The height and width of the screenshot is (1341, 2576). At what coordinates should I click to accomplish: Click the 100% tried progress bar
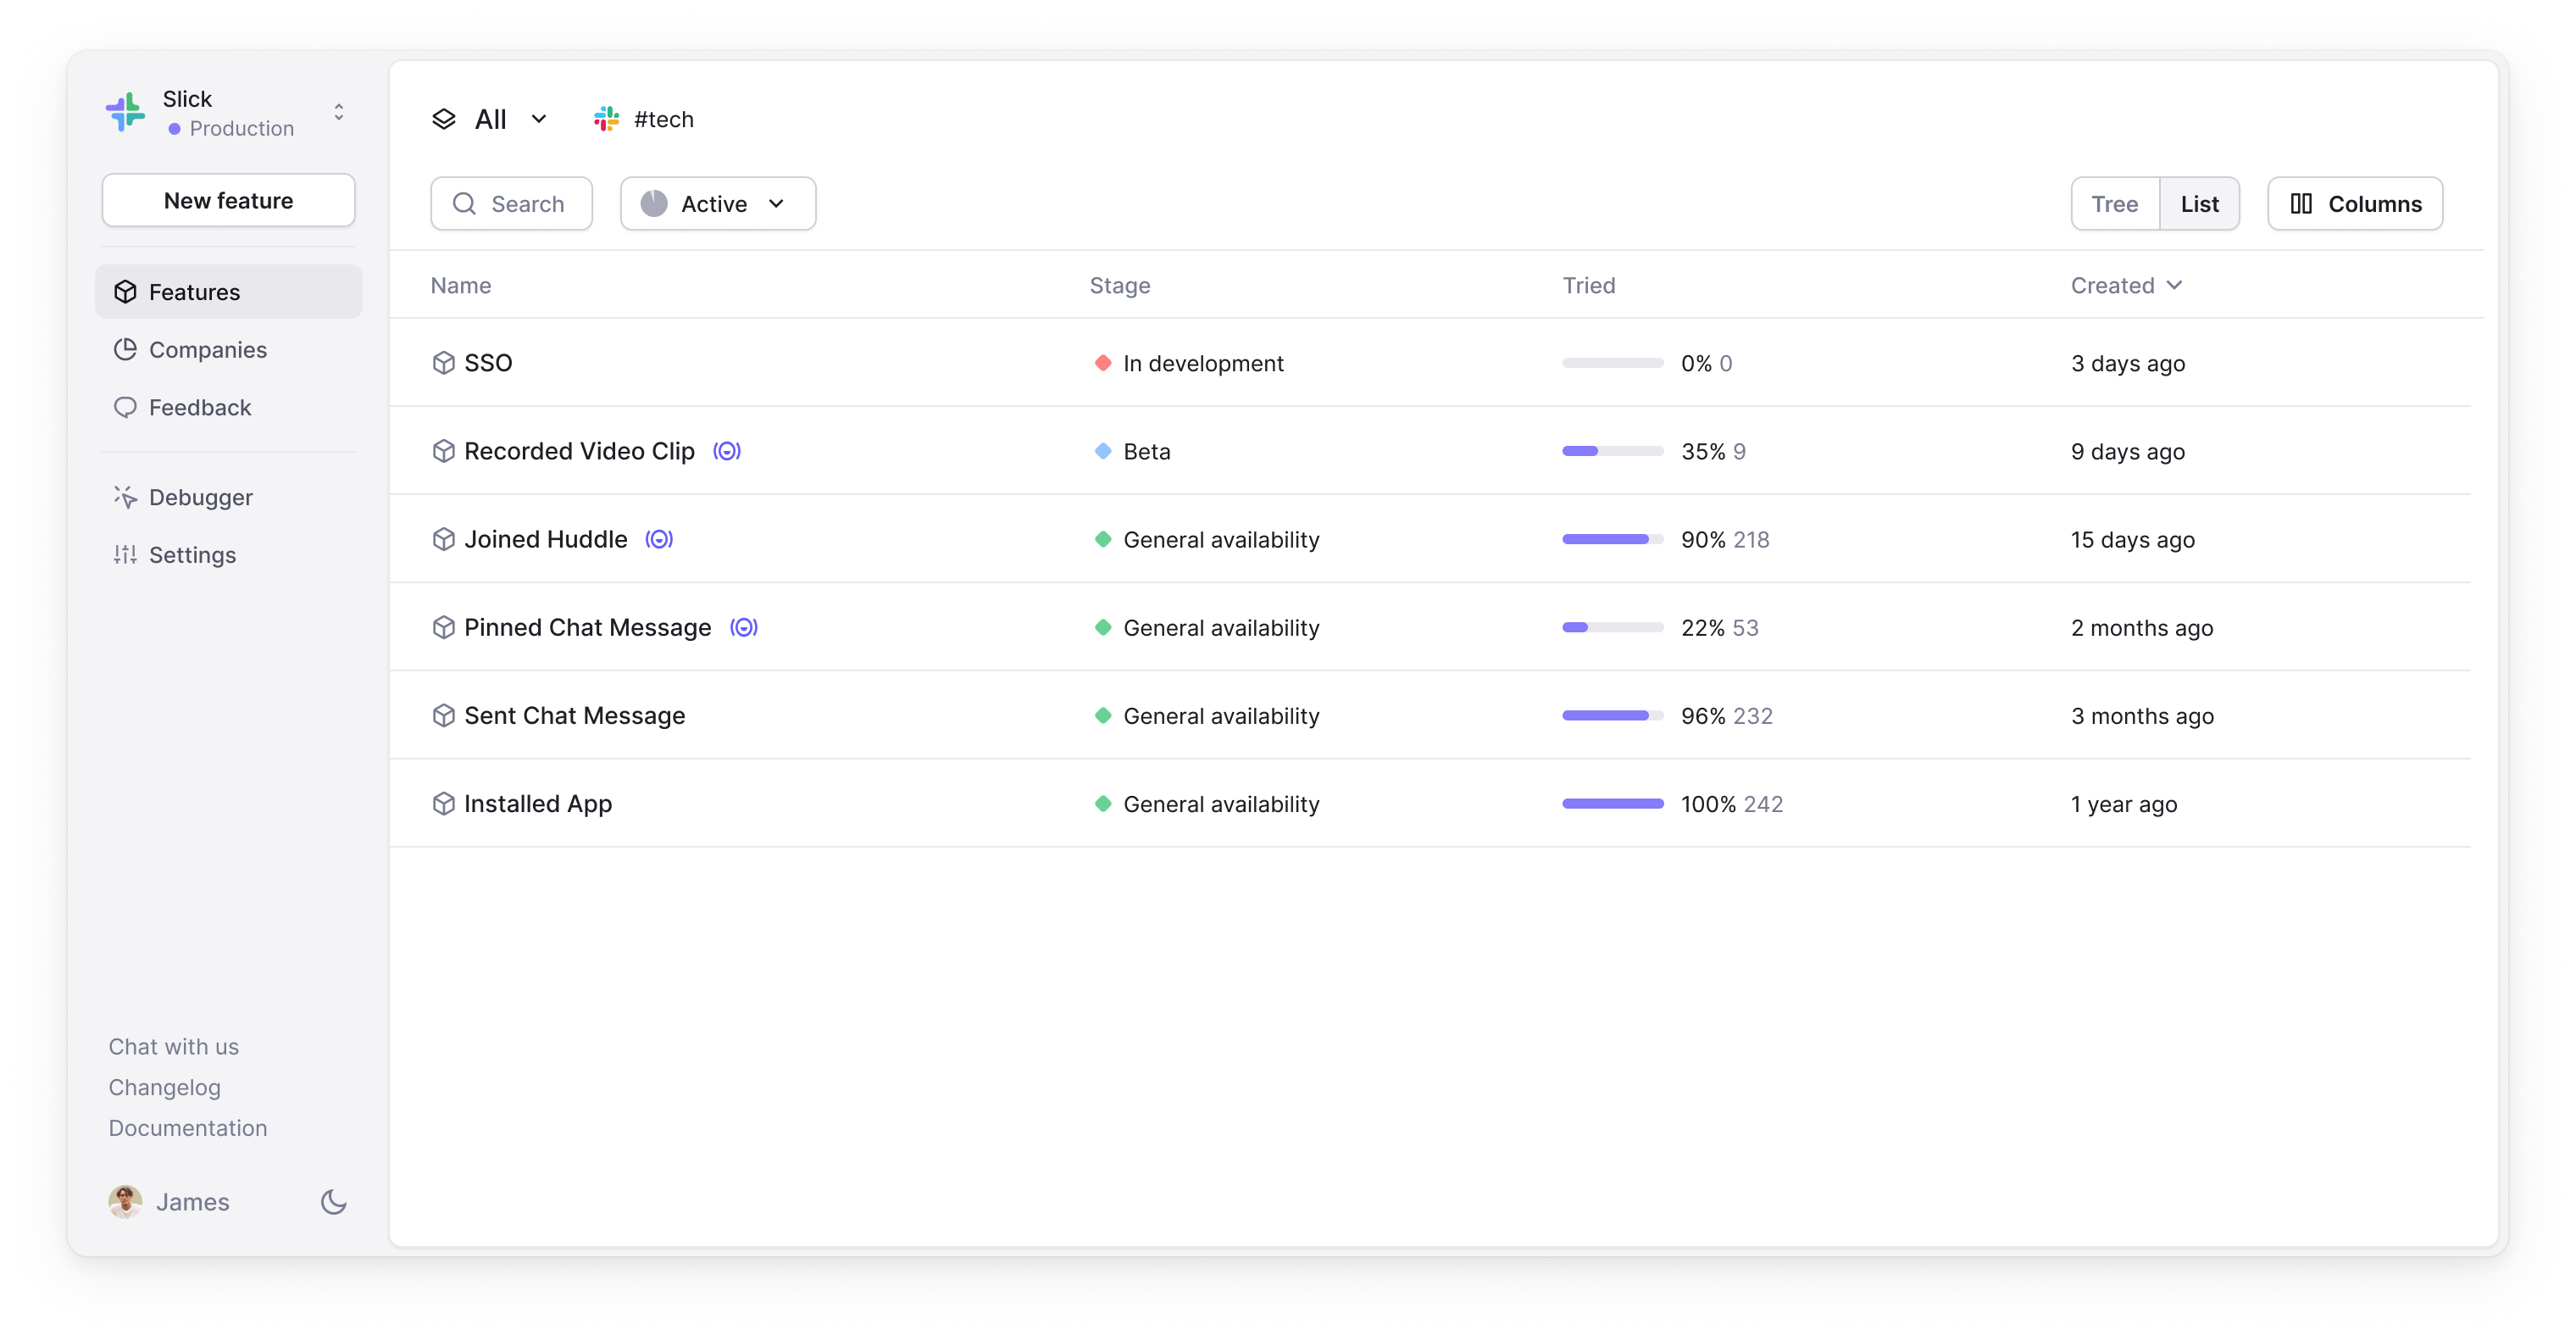click(x=1613, y=804)
